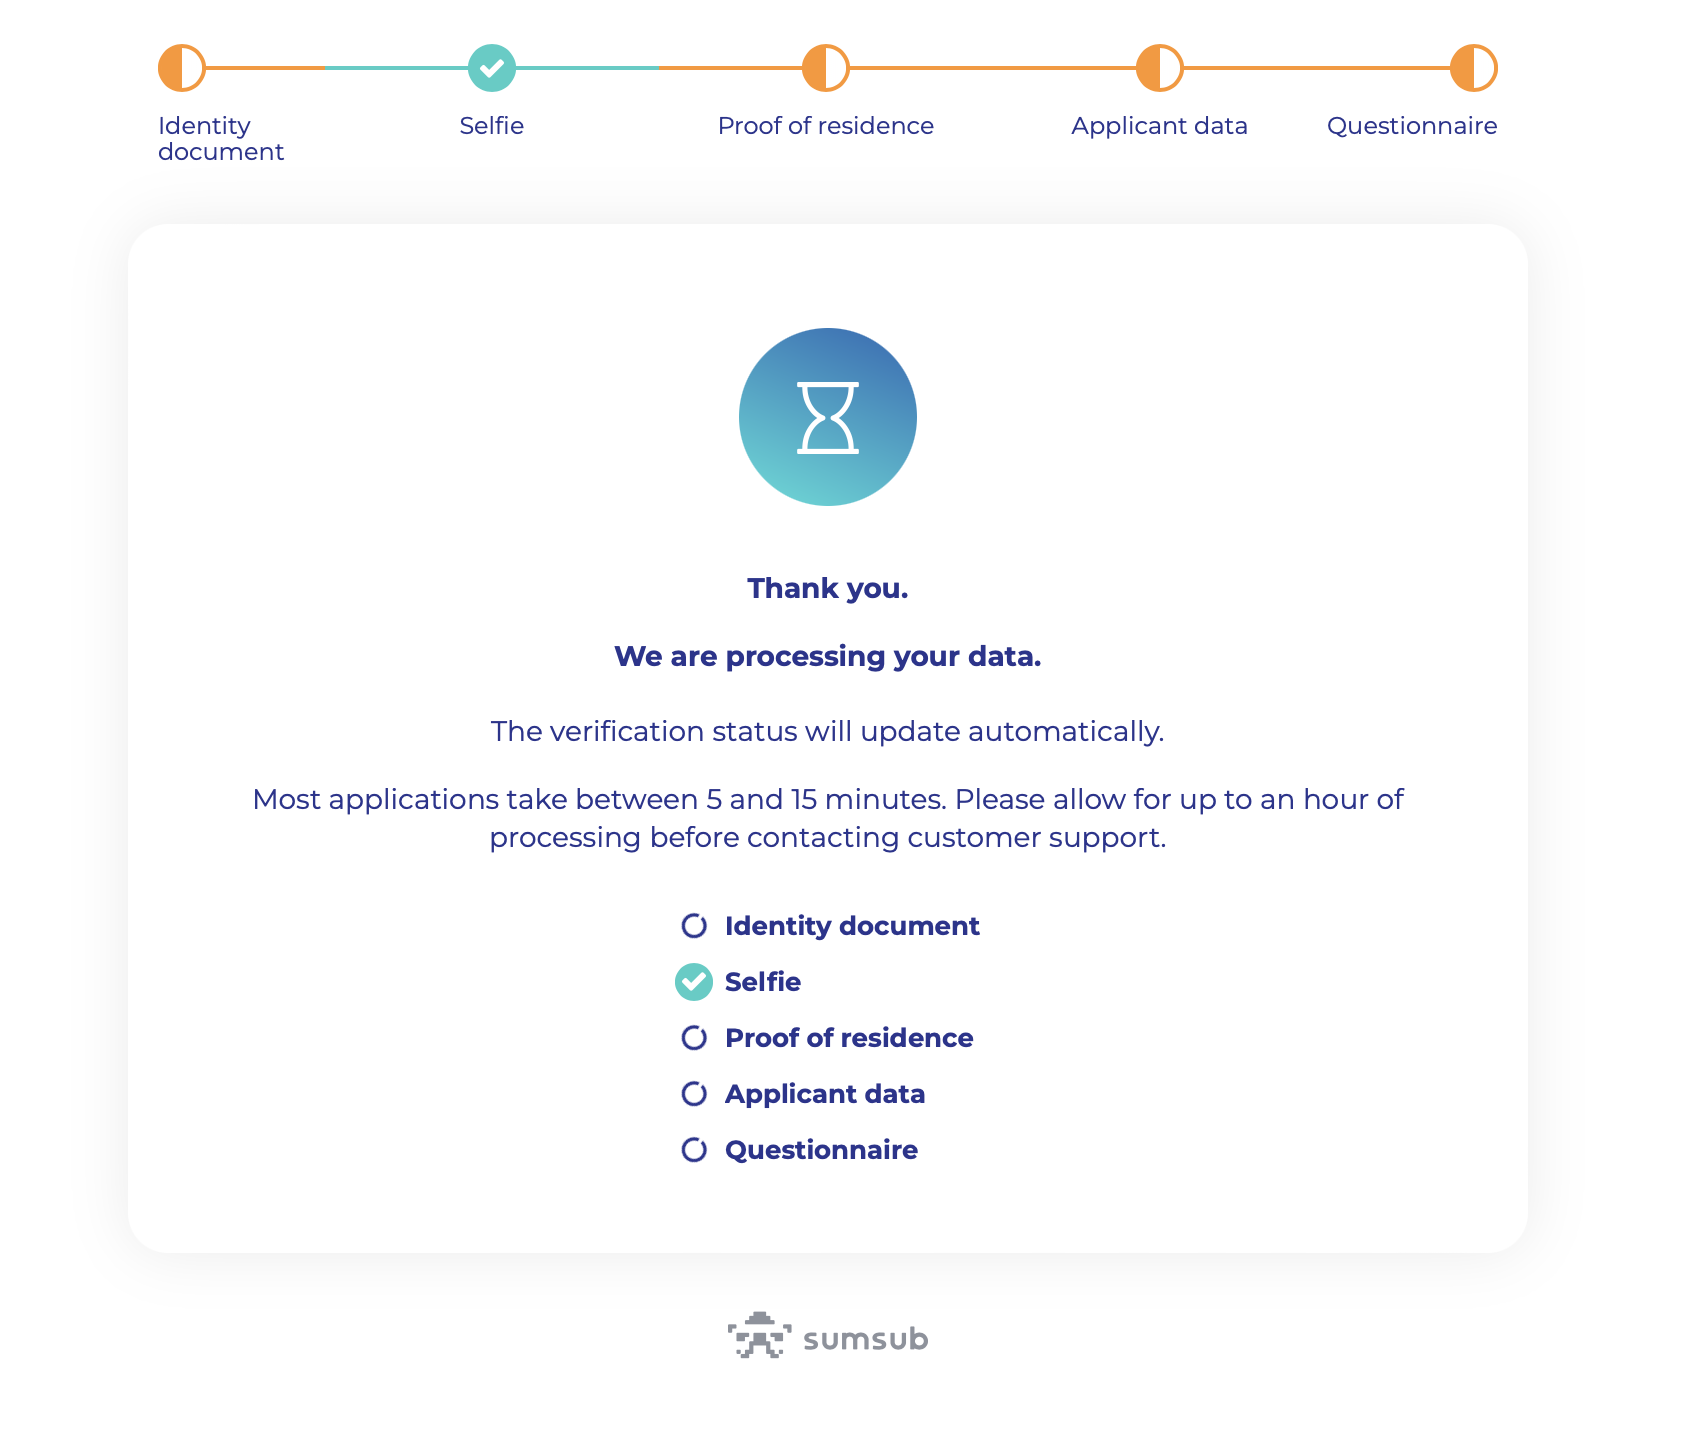Click the Identity document step circle
Image resolution: width=1694 pixels, height=1450 pixels.
(x=182, y=68)
